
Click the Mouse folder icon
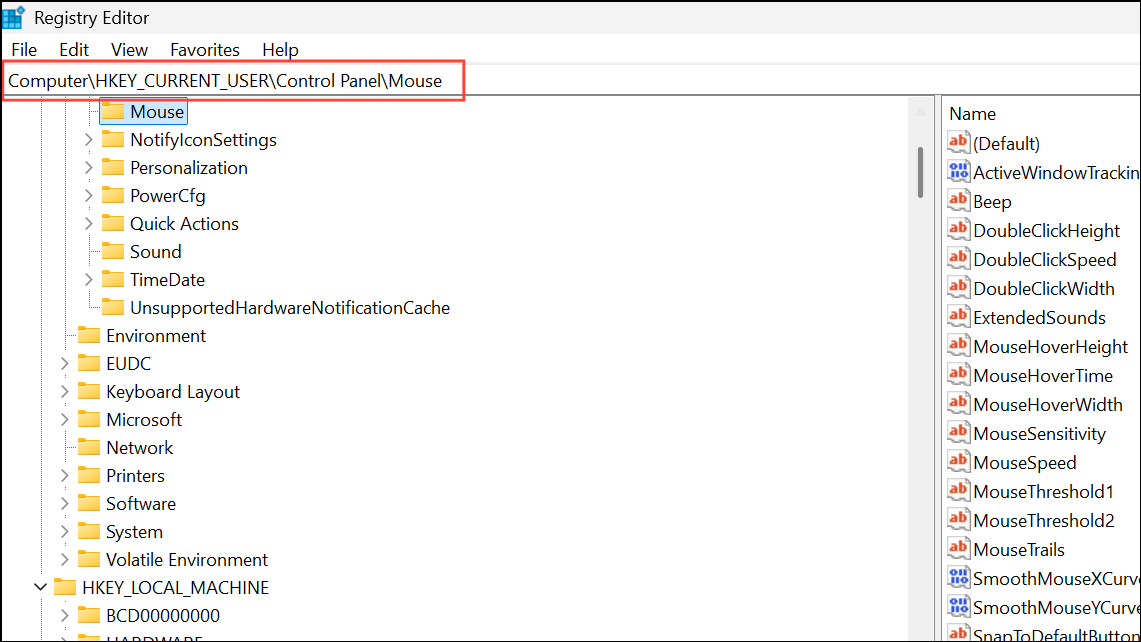coord(113,111)
